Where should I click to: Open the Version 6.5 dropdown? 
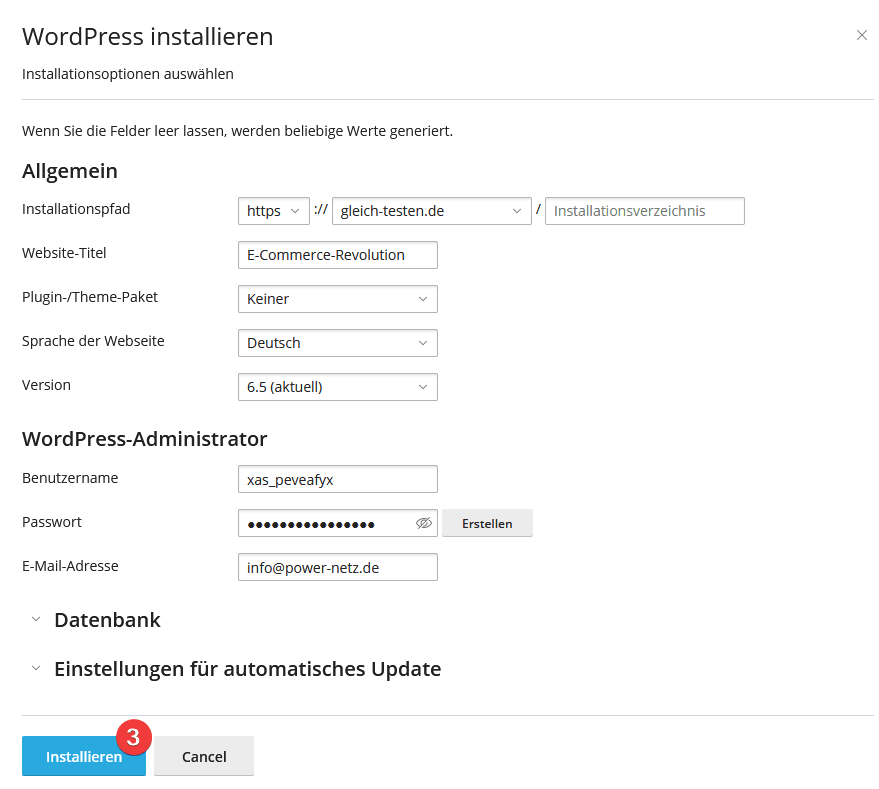pos(337,387)
